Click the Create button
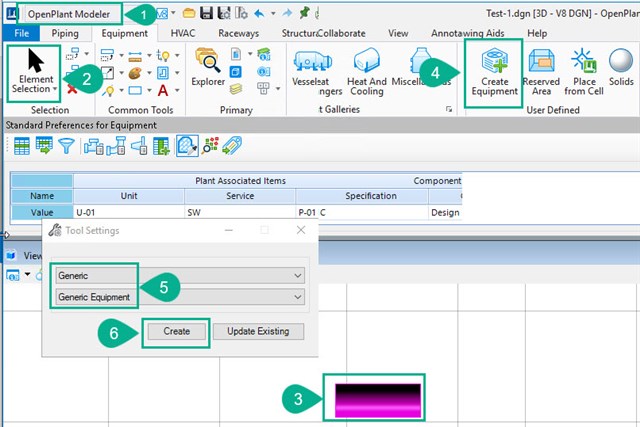This screenshot has width=640, height=427. coord(176,331)
